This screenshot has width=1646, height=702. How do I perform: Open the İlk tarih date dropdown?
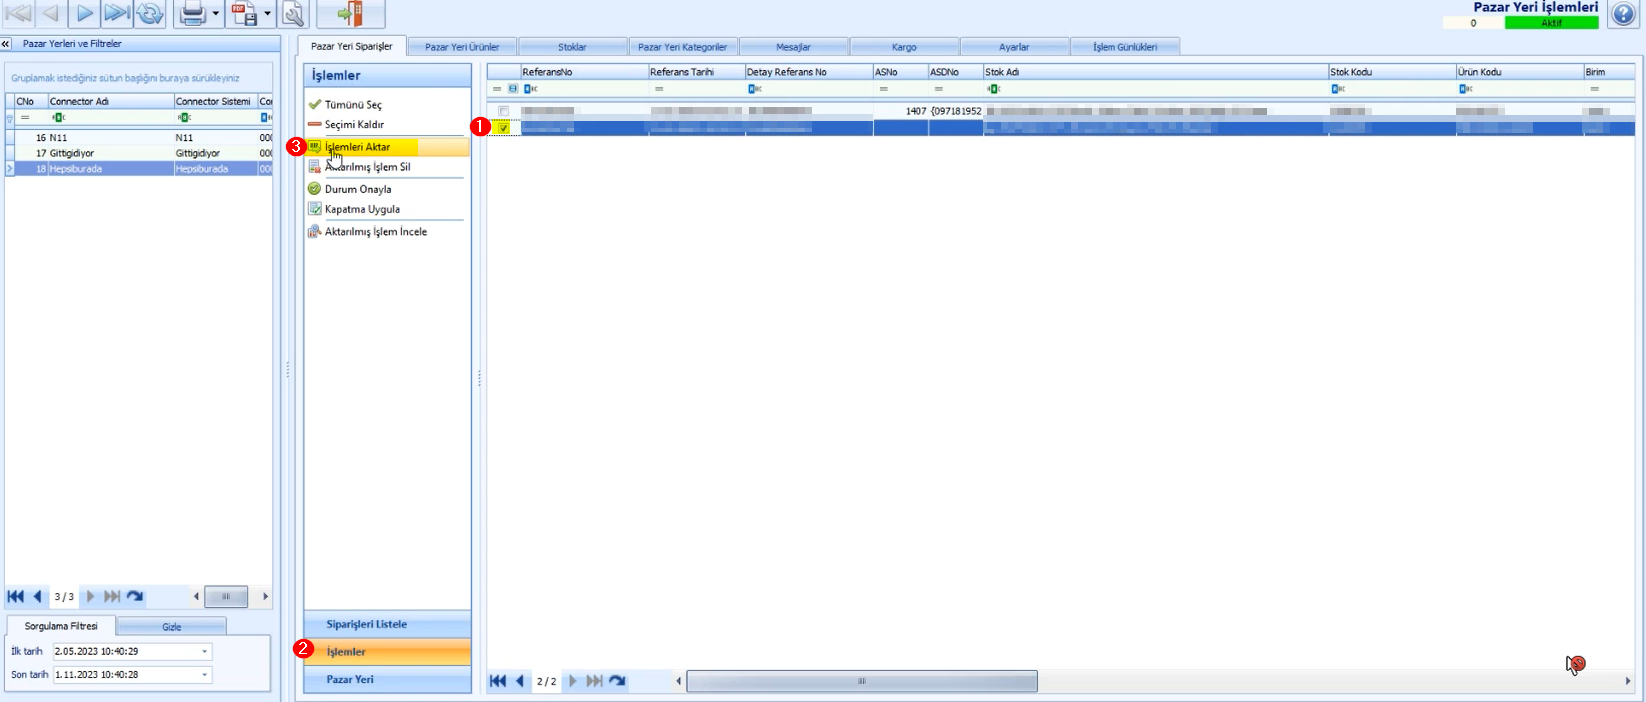click(205, 651)
